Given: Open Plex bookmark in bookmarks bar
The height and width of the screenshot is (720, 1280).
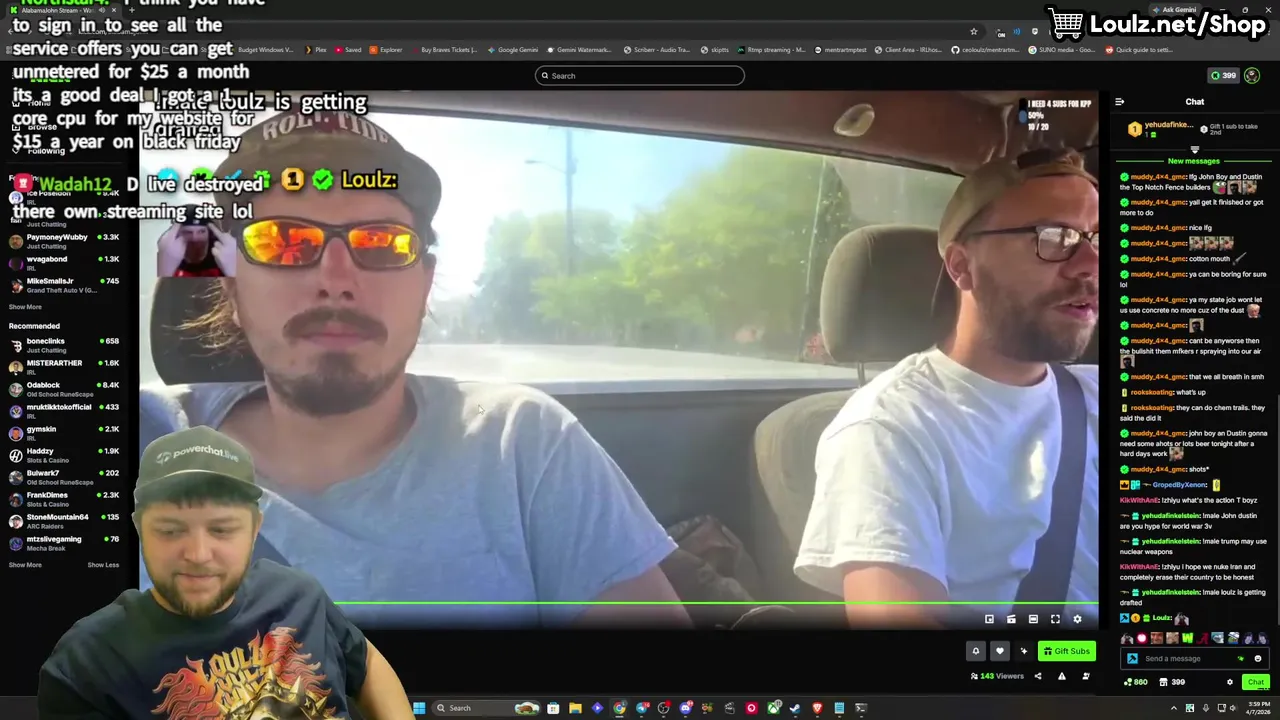Looking at the screenshot, I should [316, 49].
